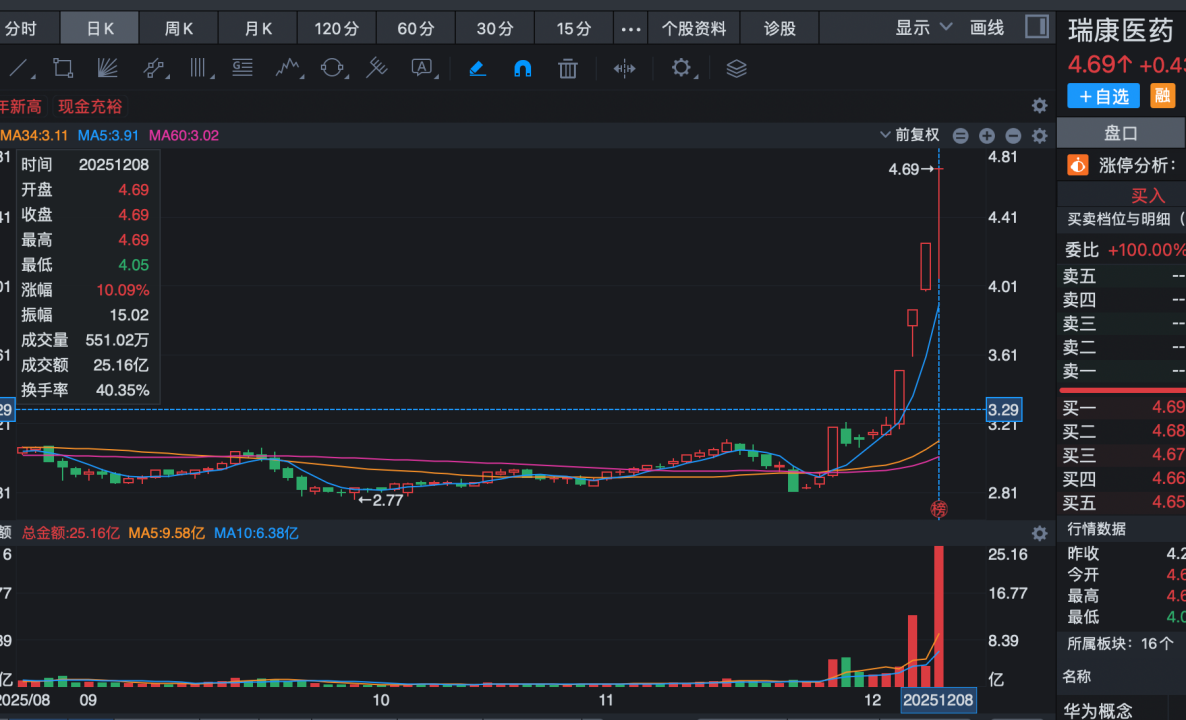Click the 涨停分析 orange flame icon
The image size is (1186, 720).
(x=1077, y=165)
